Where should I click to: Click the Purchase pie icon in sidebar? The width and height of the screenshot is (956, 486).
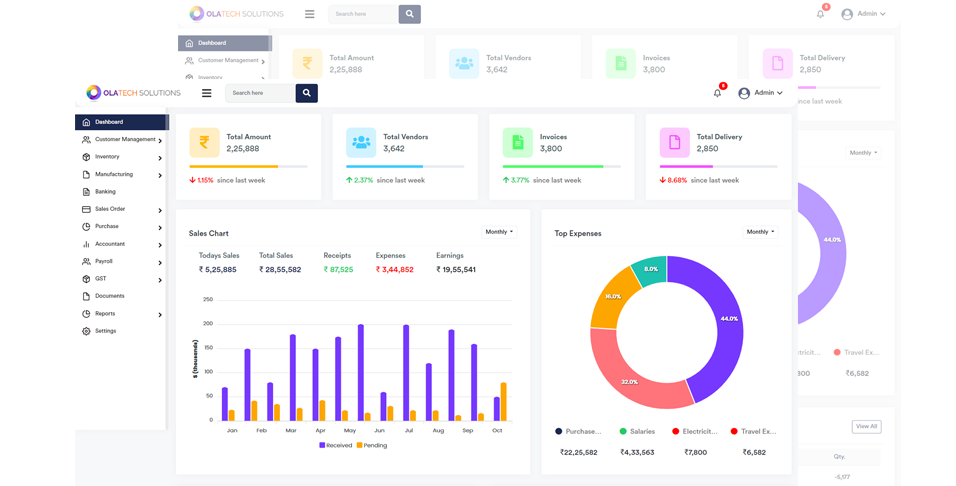[x=86, y=226]
